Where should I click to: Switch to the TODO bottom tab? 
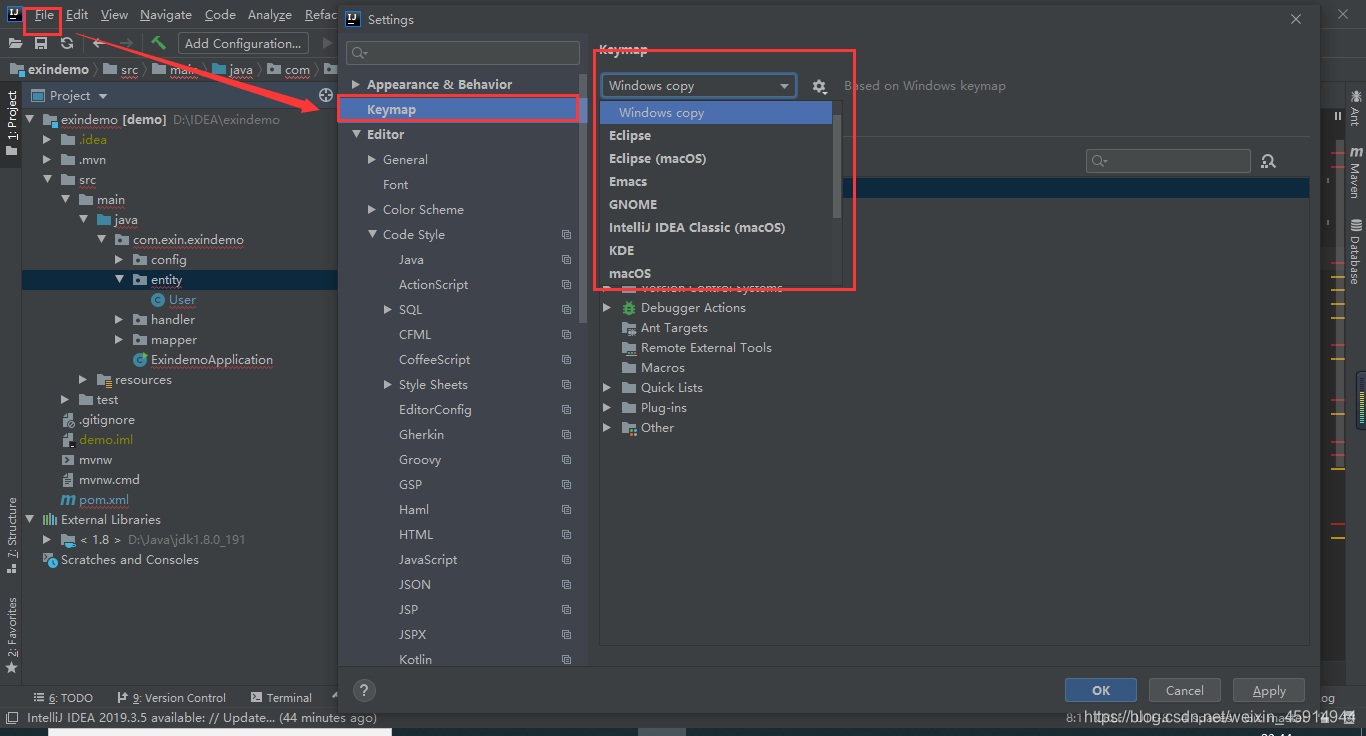(x=63, y=698)
